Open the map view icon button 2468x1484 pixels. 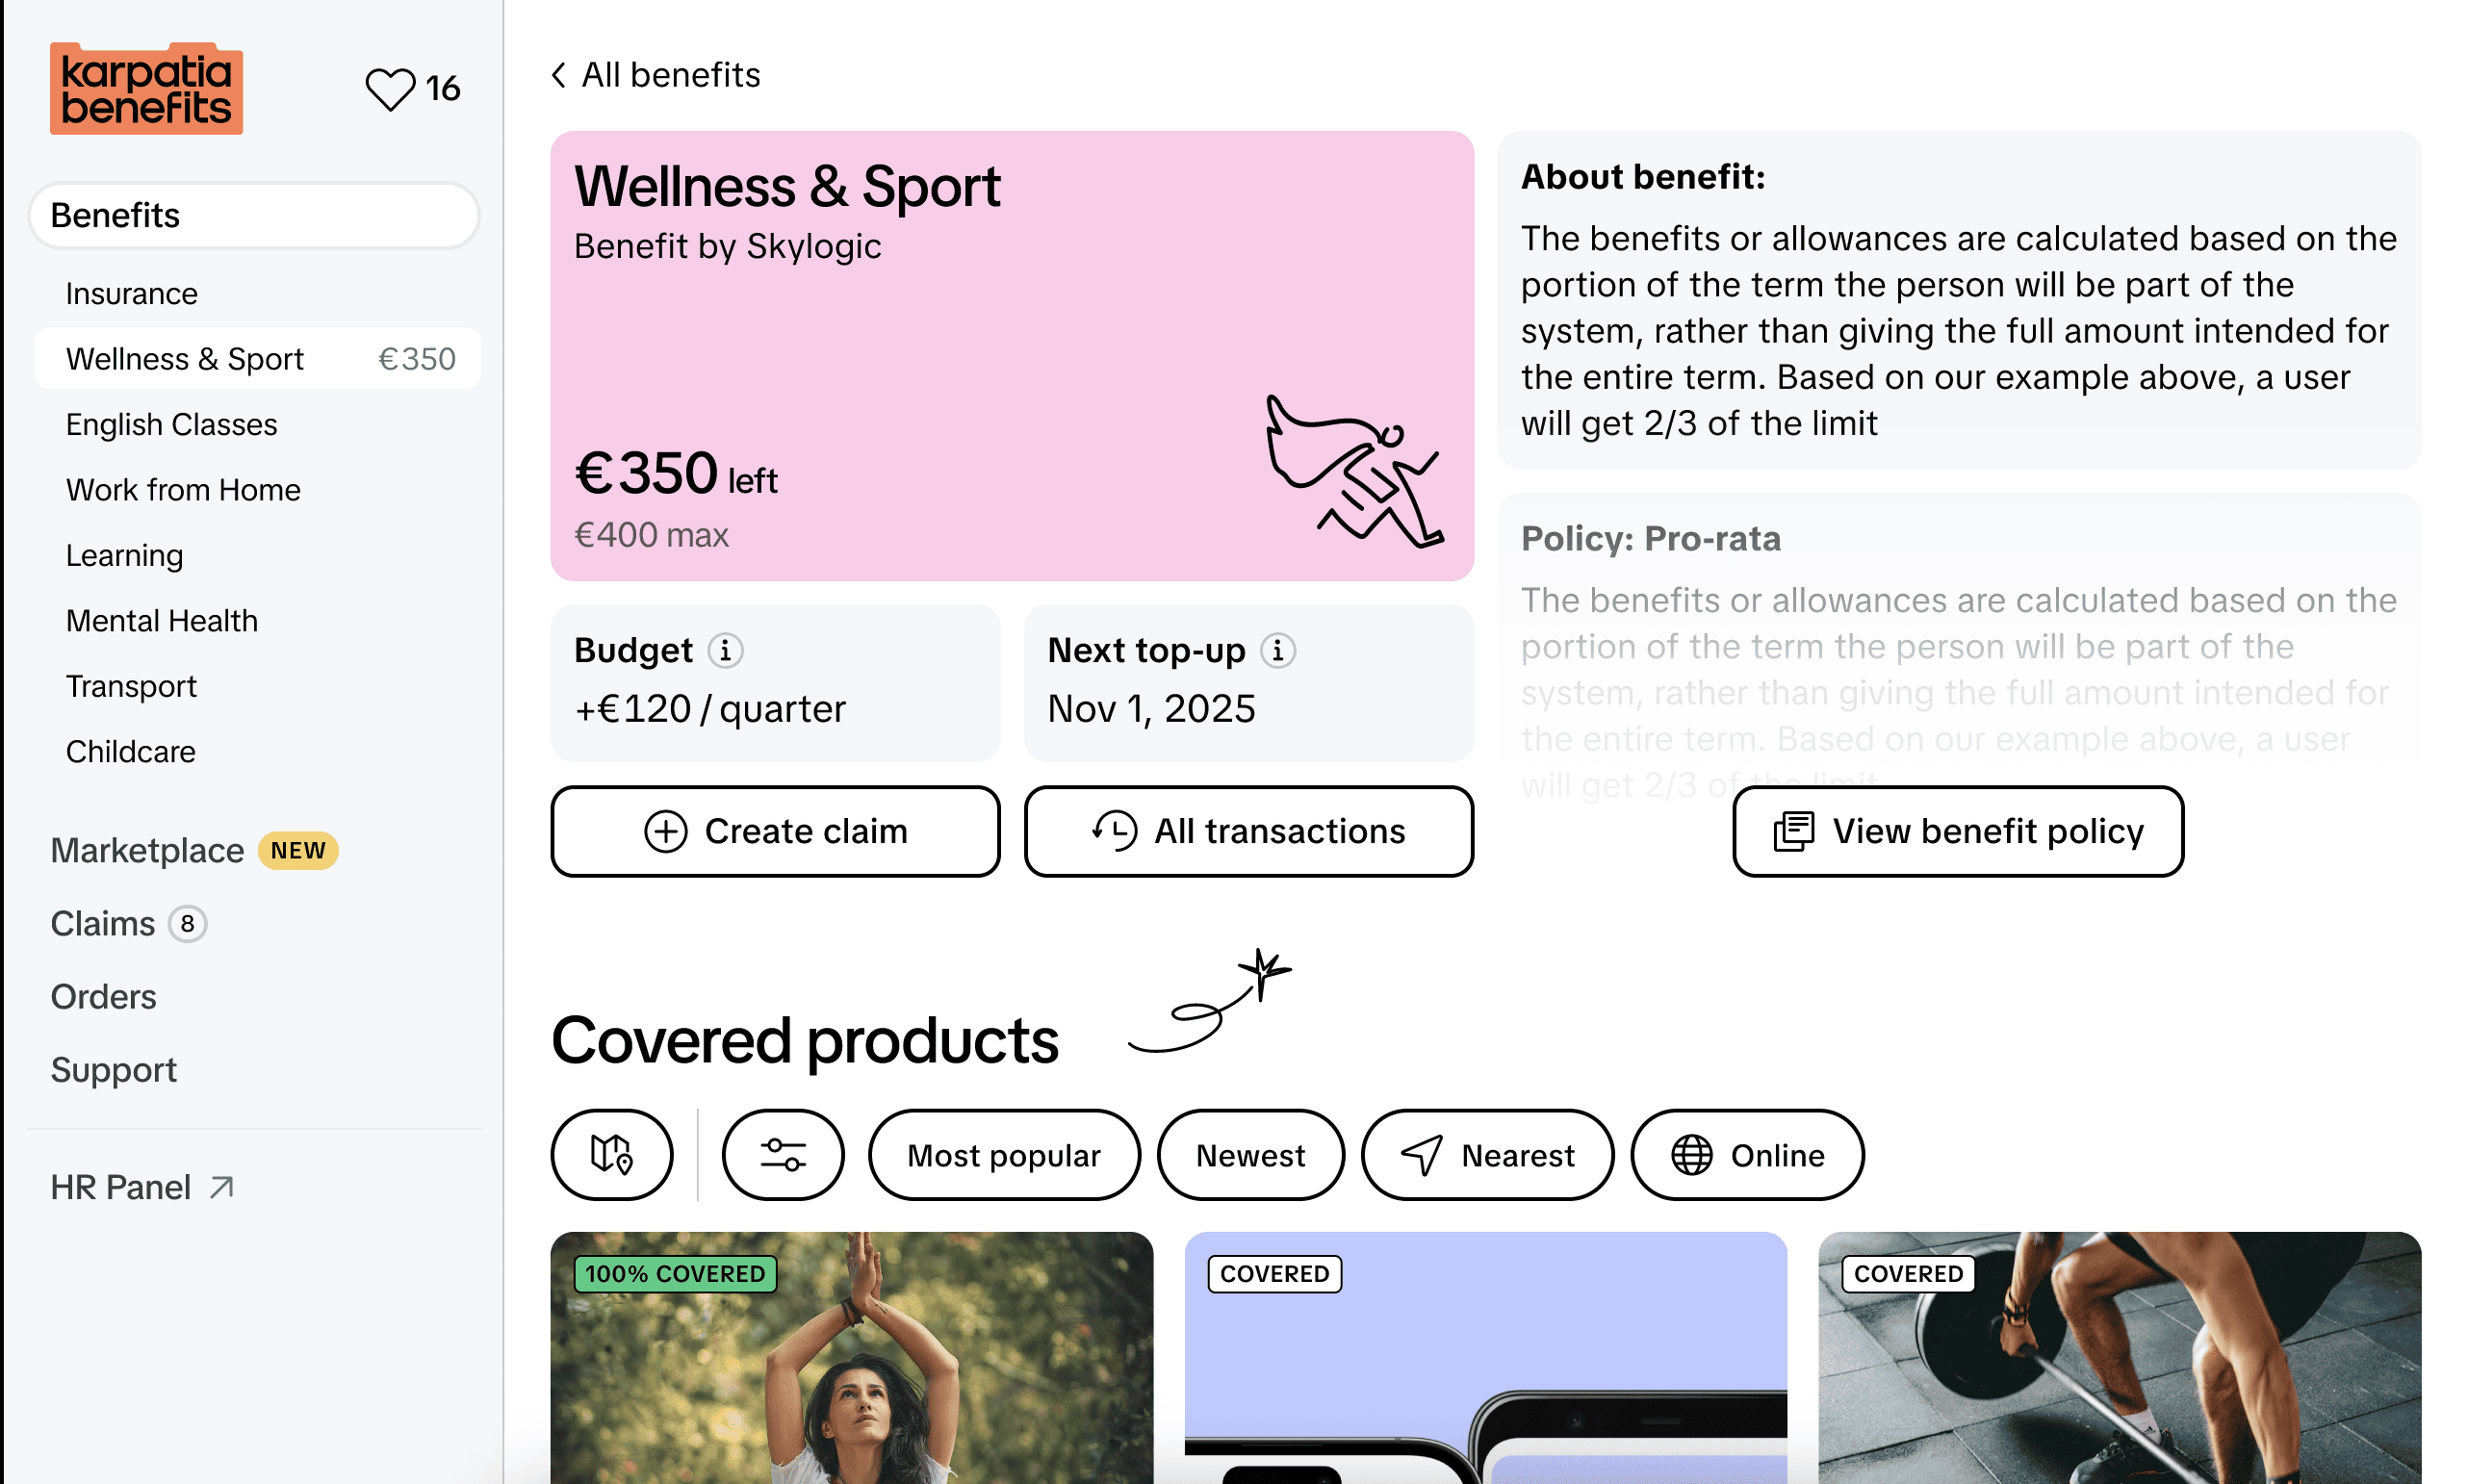[x=611, y=1154]
